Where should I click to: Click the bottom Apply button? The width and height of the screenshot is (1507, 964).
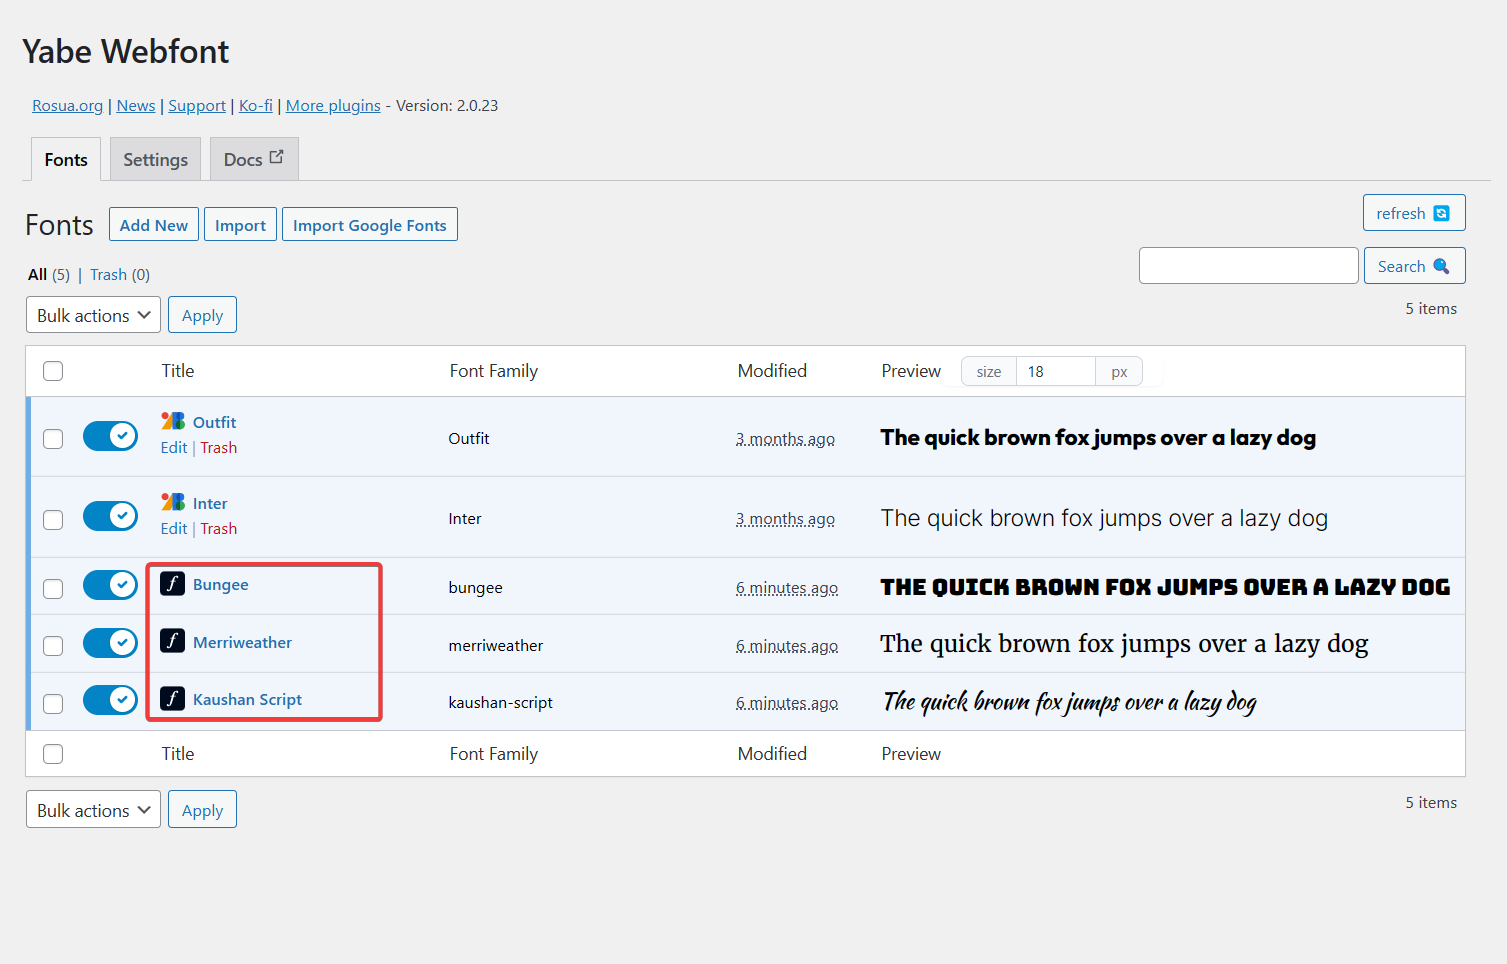(x=202, y=810)
